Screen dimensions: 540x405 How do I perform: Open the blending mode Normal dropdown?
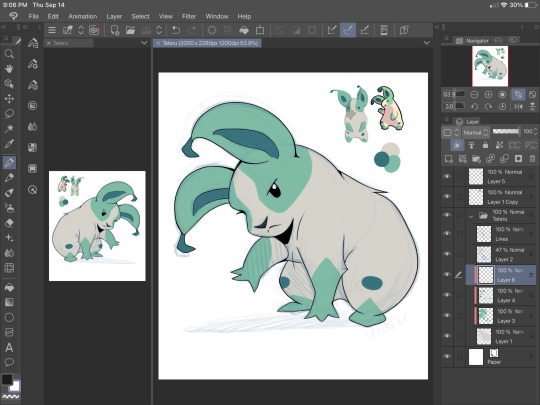(476, 132)
